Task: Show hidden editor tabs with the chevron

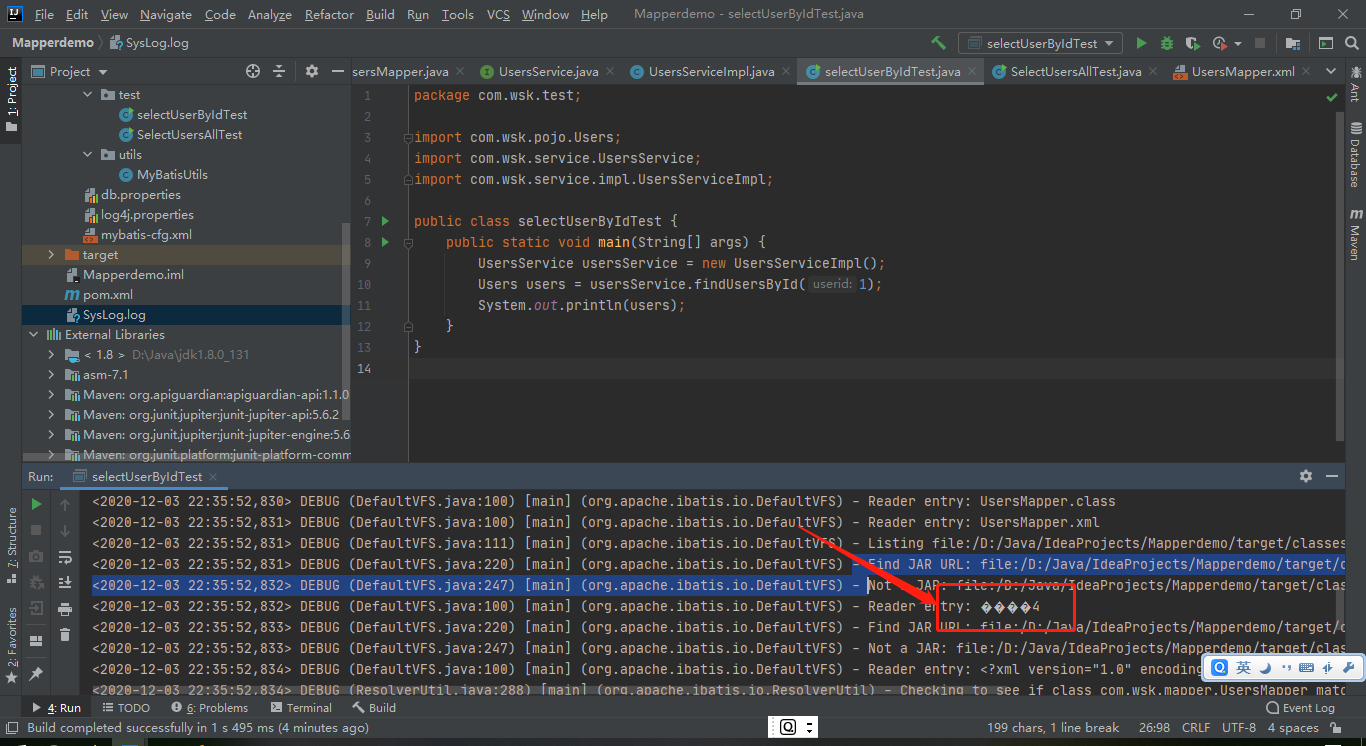Action: 1331,71
